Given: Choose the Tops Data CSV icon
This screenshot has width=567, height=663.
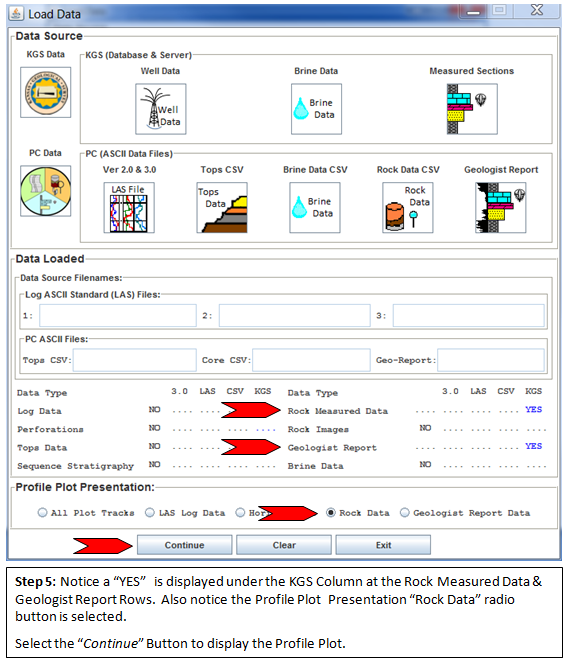Looking at the screenshot, I should tap(222, 208).
